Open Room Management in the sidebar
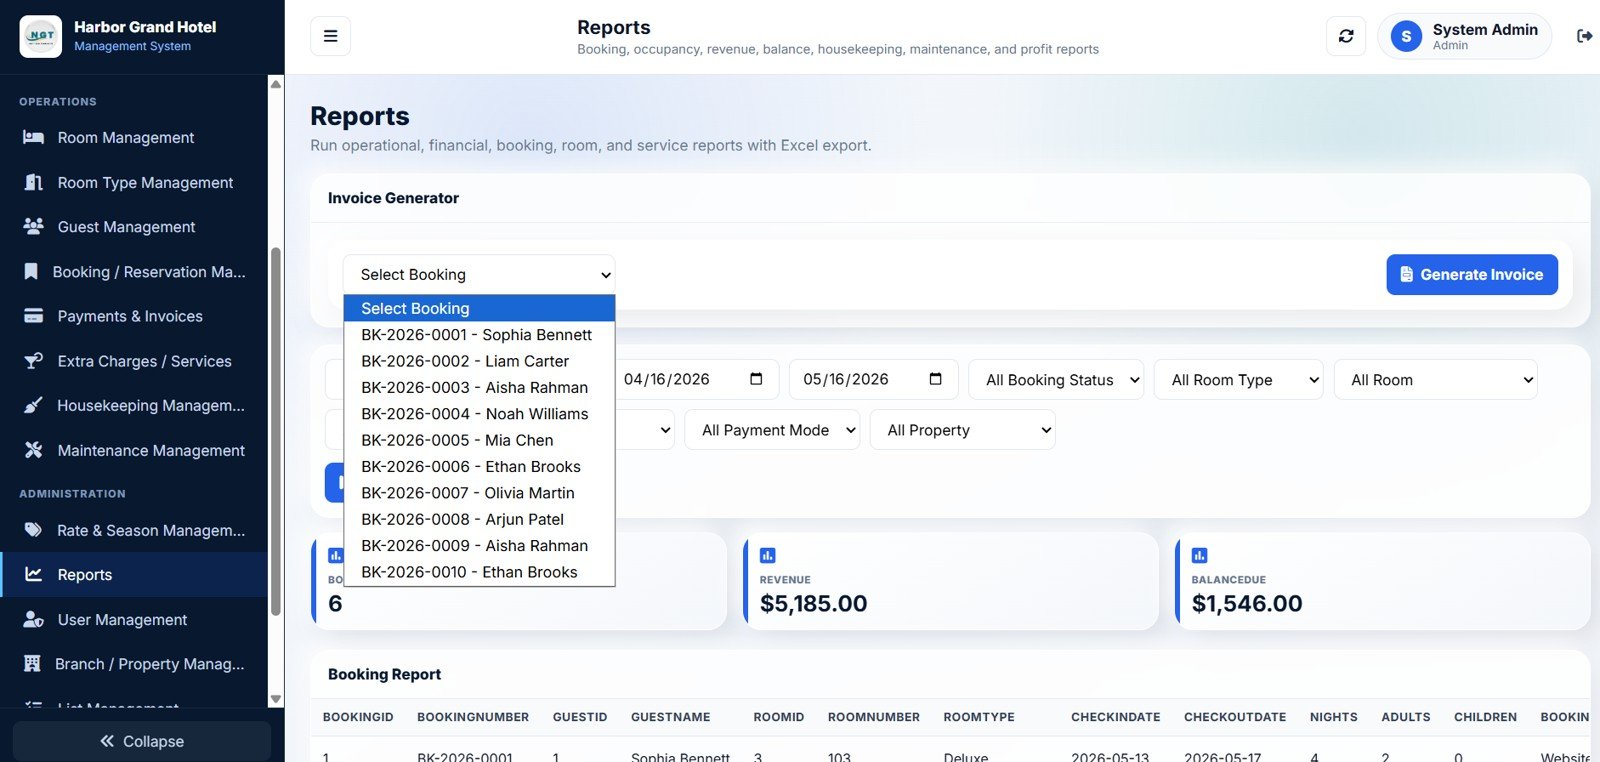This screenshot has width=1600, height=762. coord(134,137)
